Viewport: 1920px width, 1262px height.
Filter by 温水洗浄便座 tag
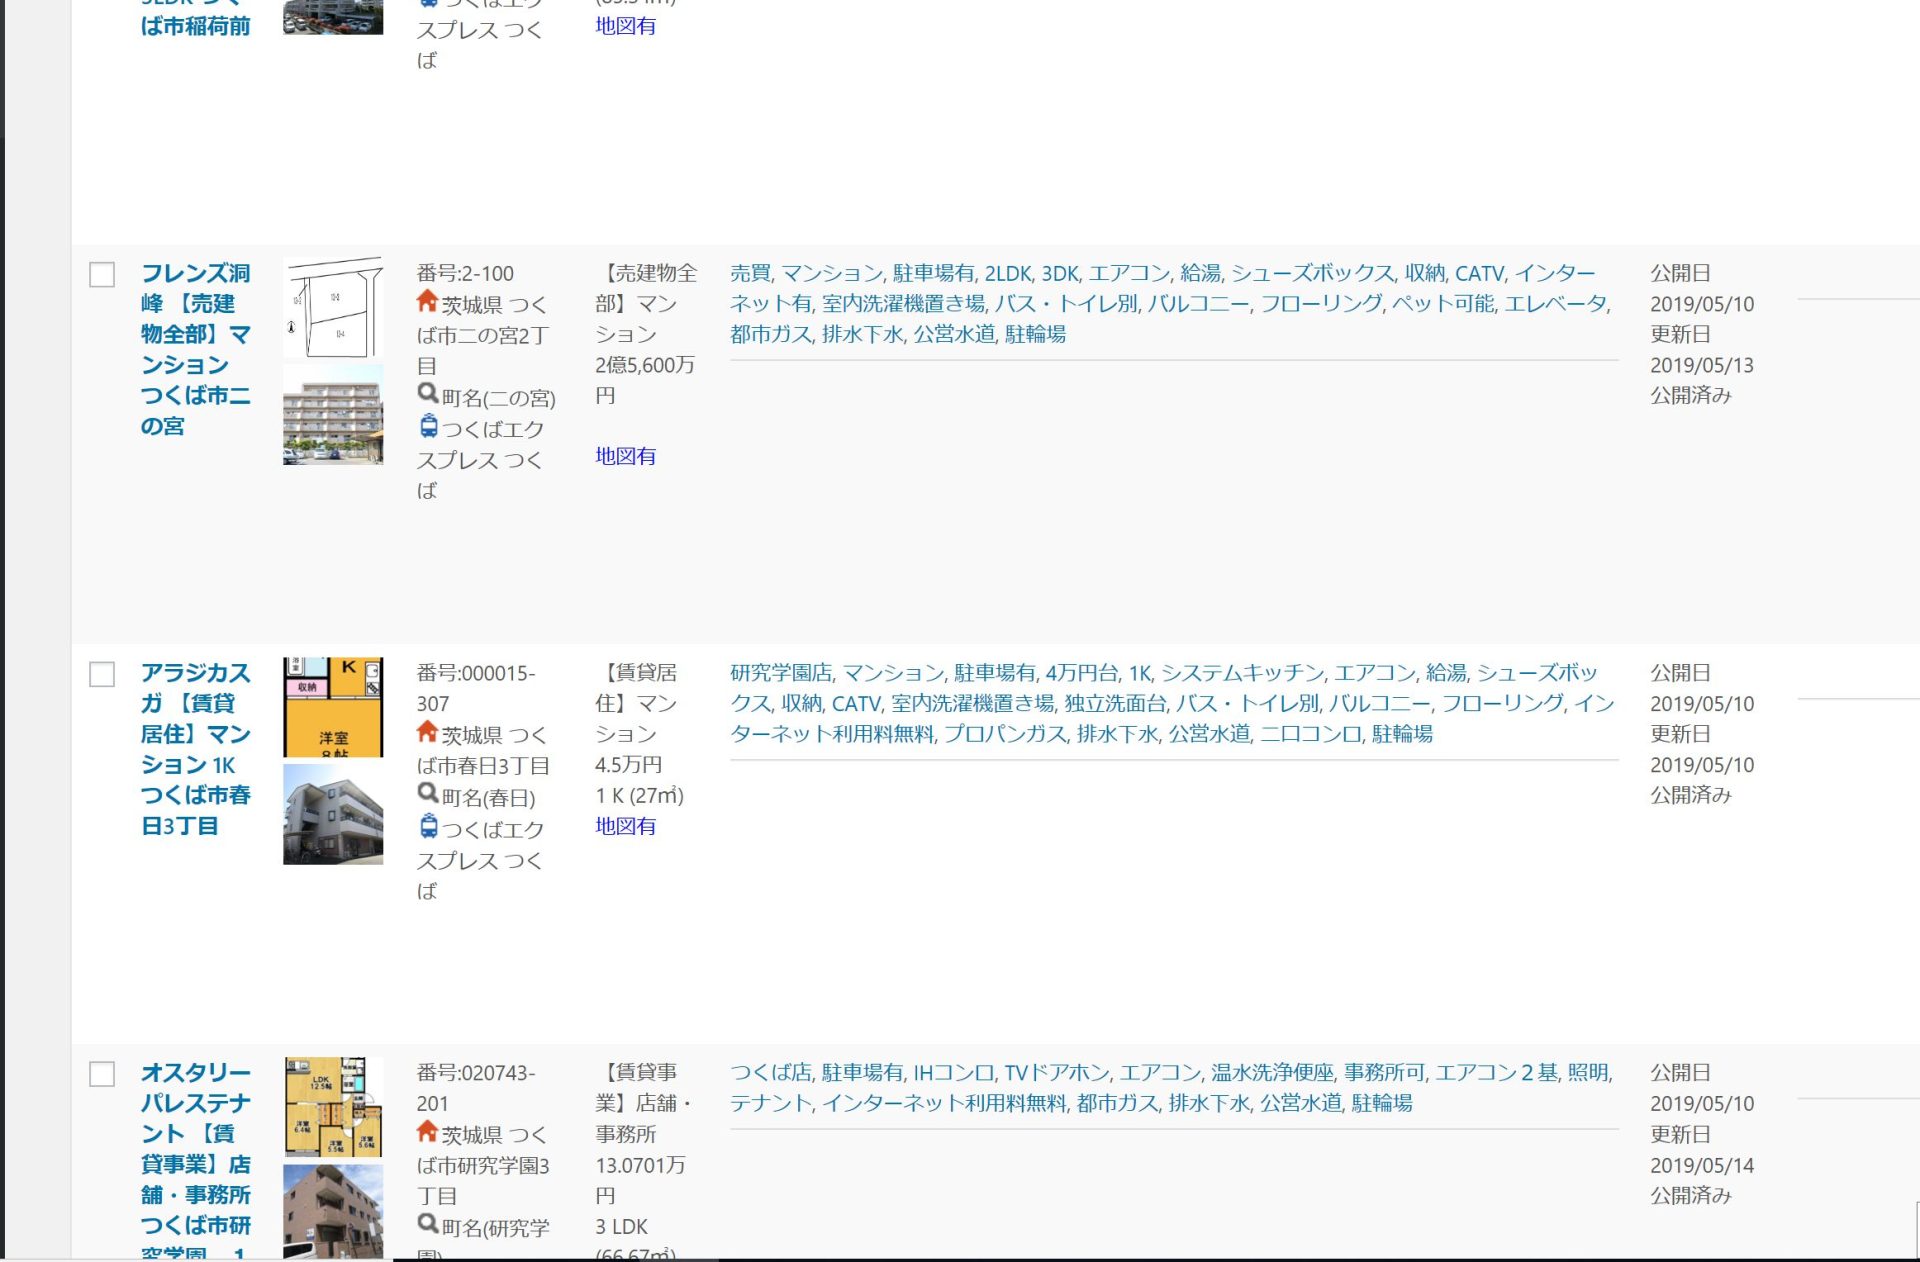(1272, 1073)
